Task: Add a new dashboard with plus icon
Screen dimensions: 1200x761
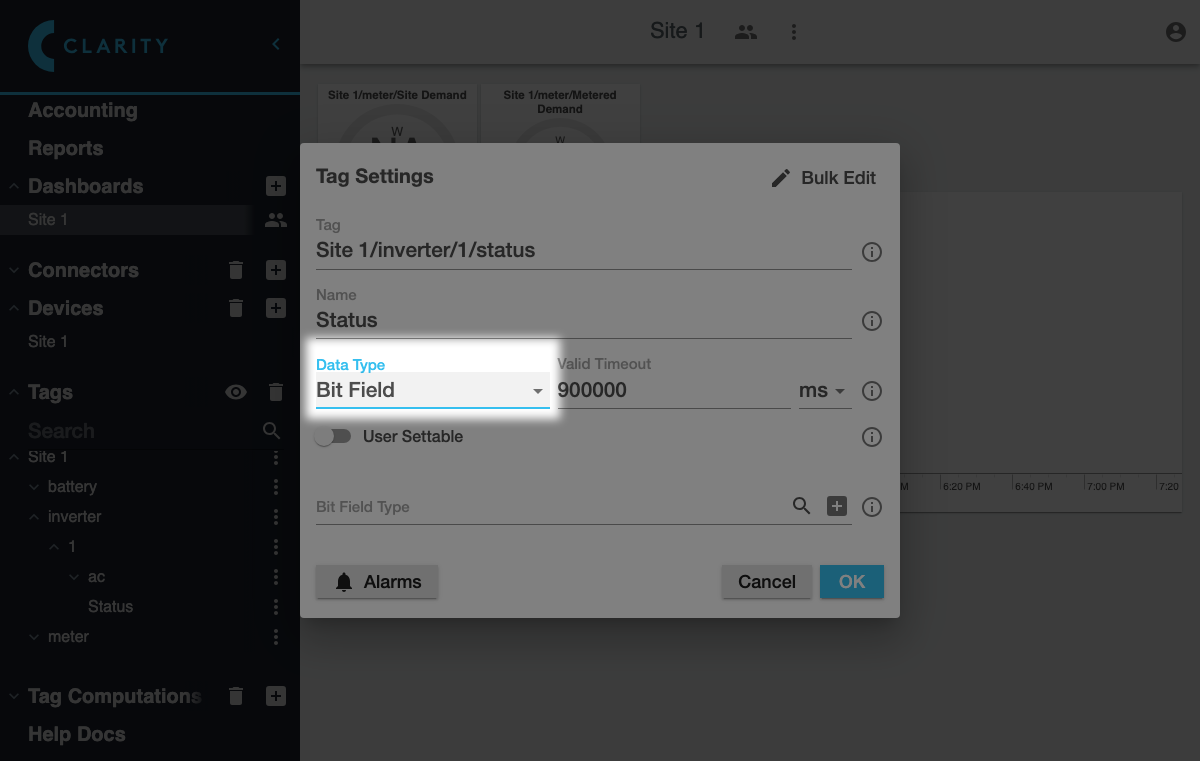Action: point(276,186)
